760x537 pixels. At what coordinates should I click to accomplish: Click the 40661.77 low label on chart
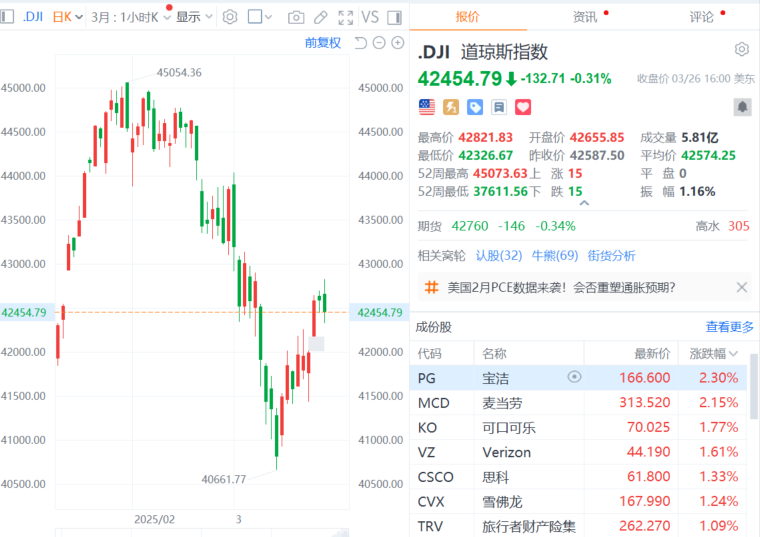[x=223, y=479]
